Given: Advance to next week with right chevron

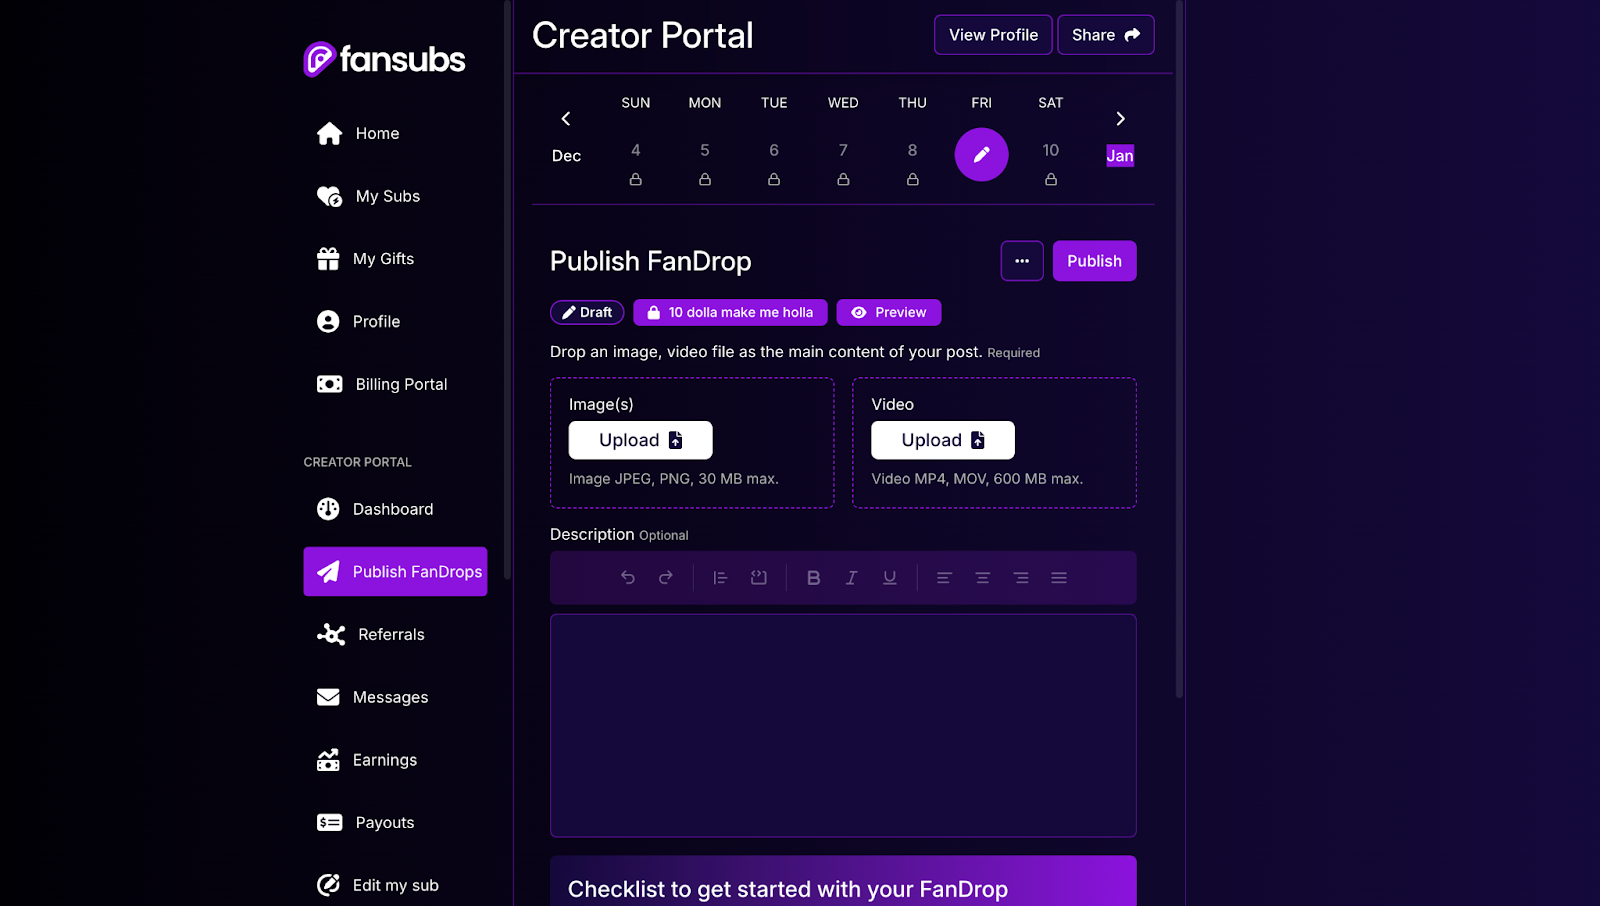Looking at the screenshot, I should click(x=1120, y=119).
